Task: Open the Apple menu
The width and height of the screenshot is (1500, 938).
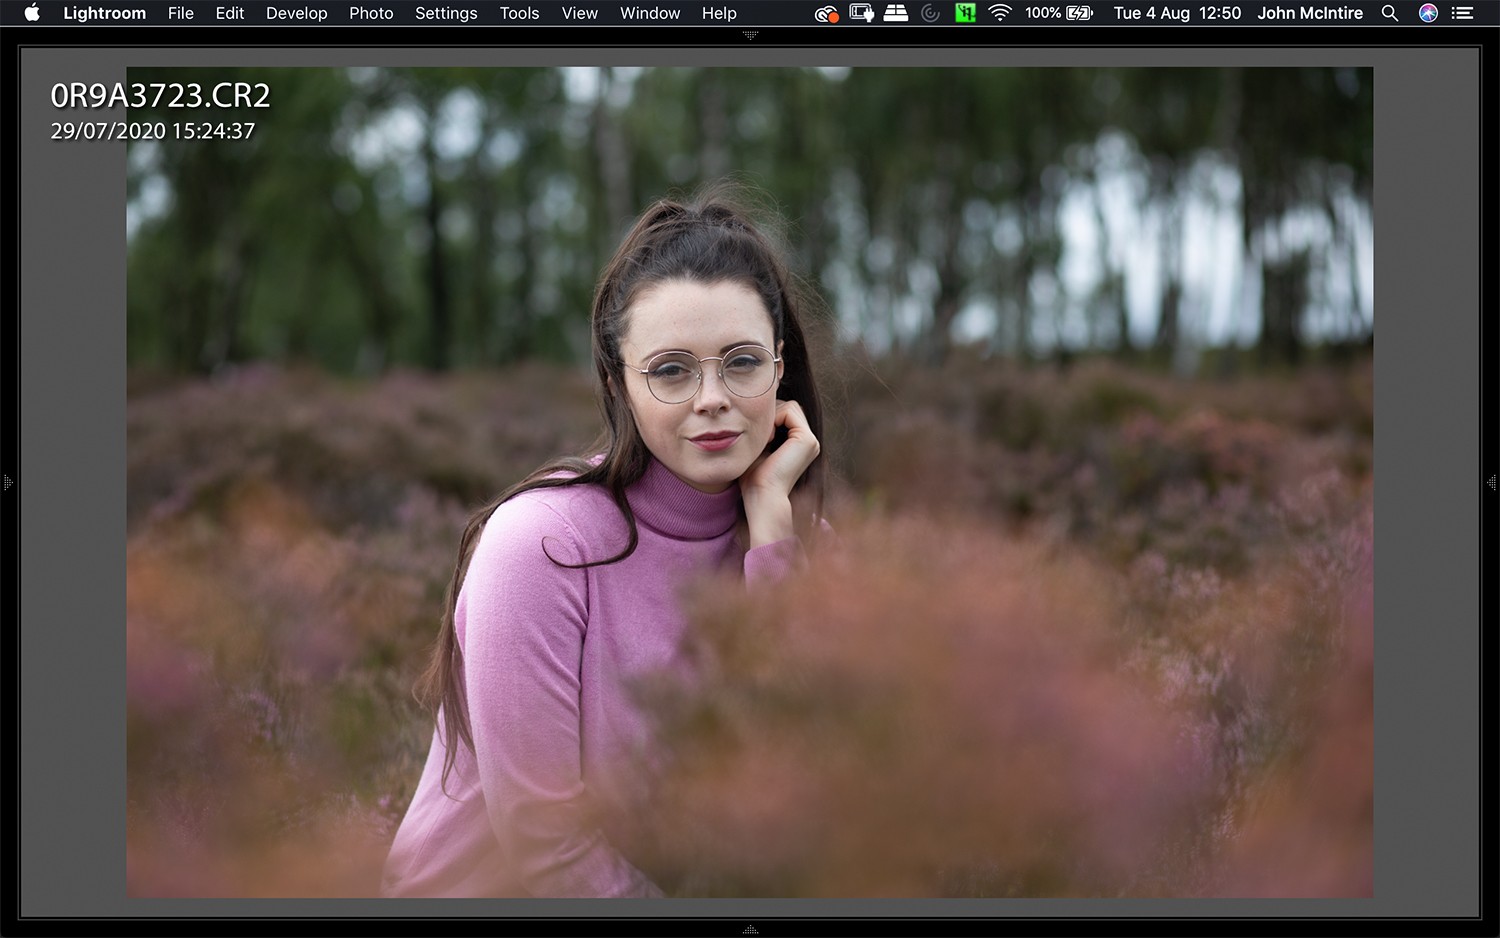Action: coord(30,13)
